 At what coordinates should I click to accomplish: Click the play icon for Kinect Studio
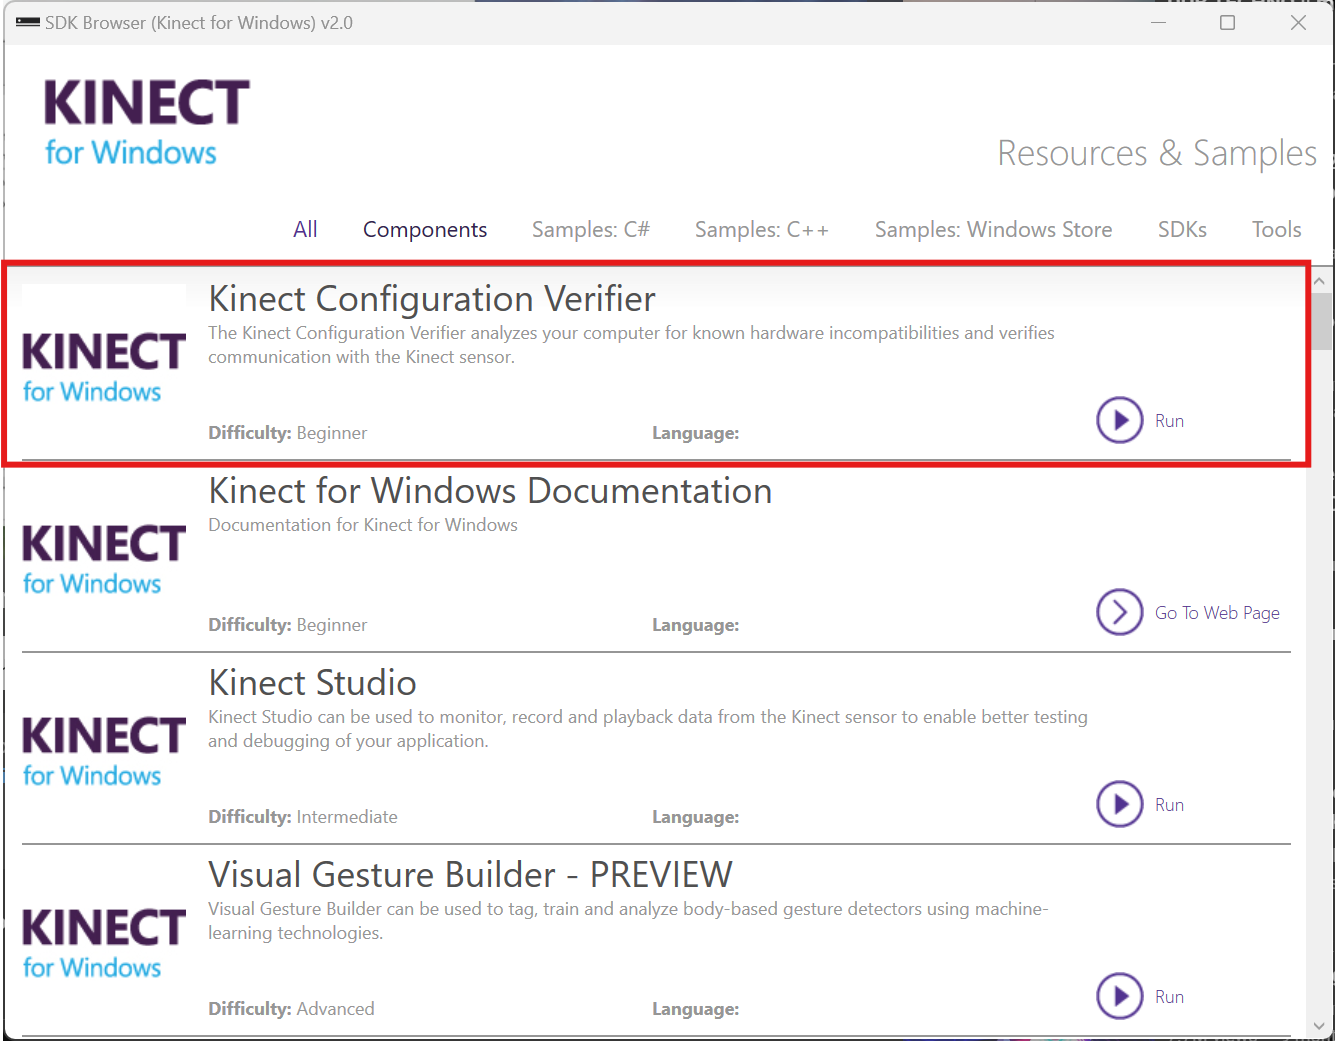click(1119, 804)
